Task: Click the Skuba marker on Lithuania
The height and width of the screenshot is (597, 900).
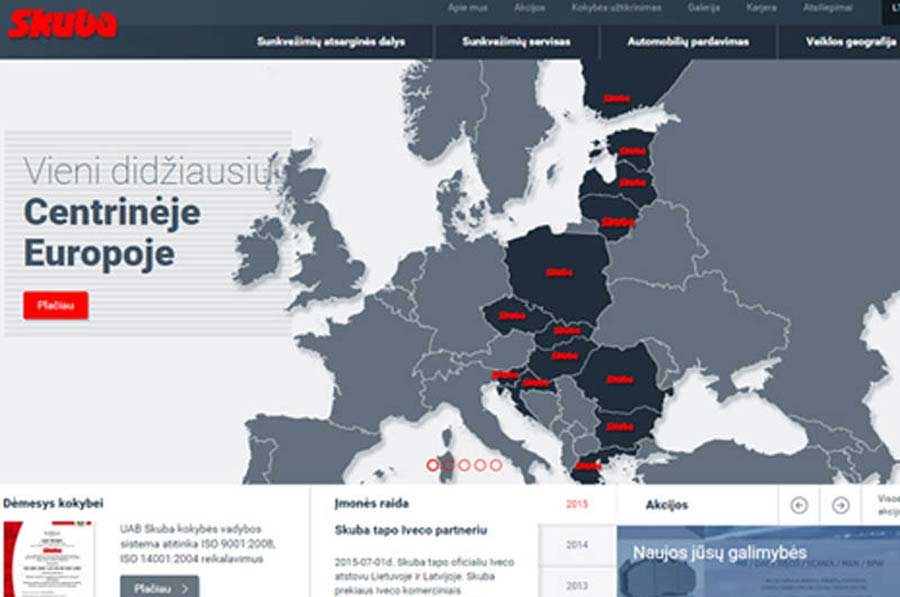Action: 617,222
